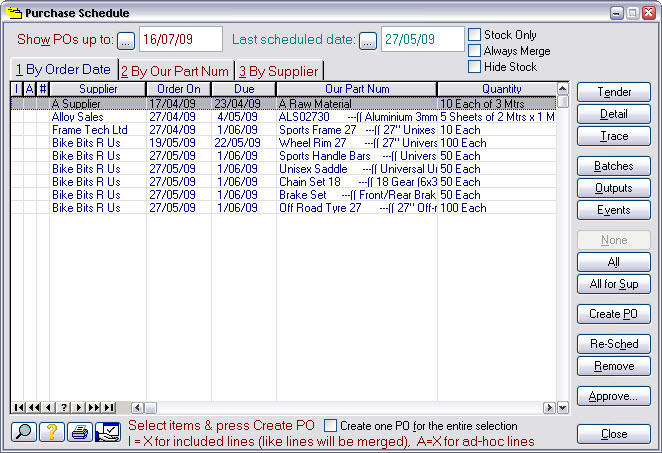Open date picker for Show POs up to
Viewport: 662px width, 453px height.
coord(126,40)
